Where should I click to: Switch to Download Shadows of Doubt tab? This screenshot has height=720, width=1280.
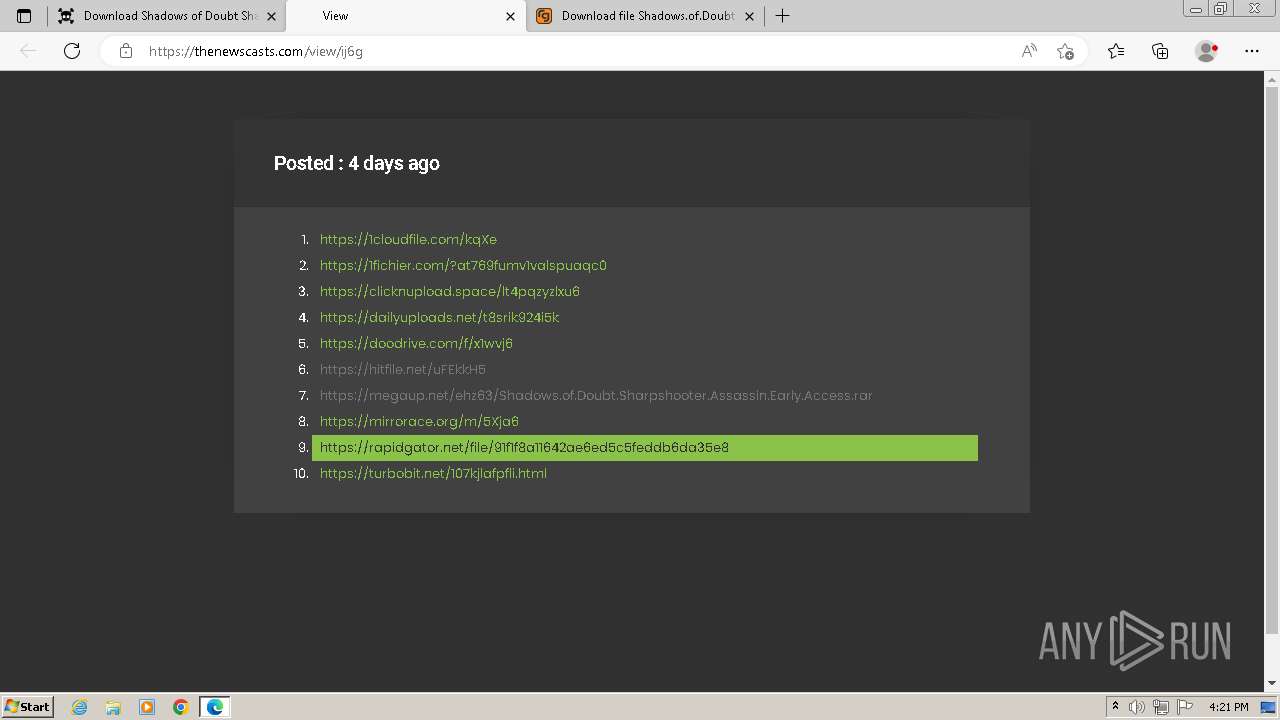tap(167, 16)
